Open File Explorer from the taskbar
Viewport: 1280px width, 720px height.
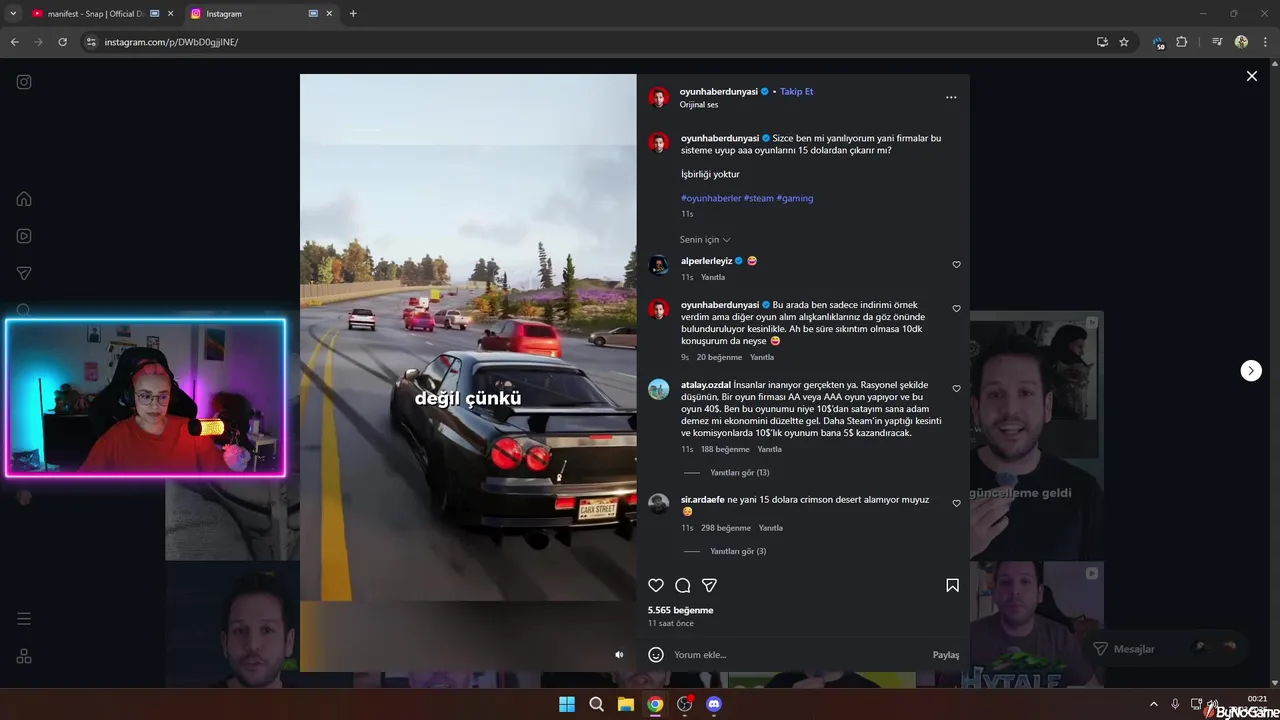pos(625,704)
